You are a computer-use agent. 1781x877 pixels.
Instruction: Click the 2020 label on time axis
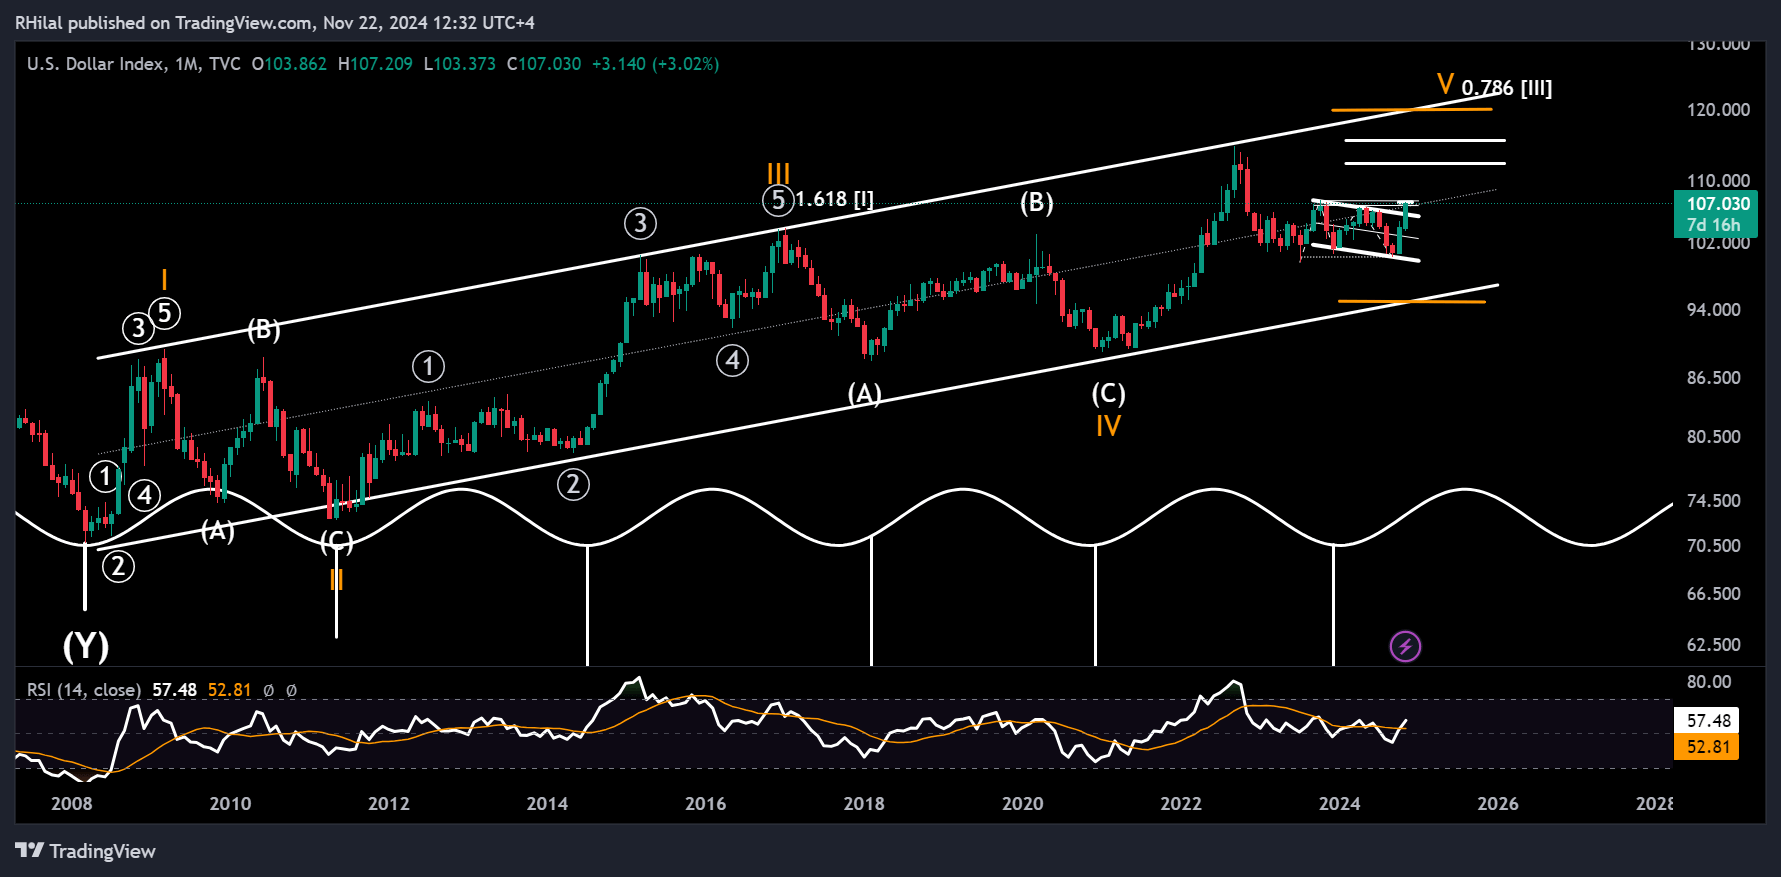coord(1023,804)
